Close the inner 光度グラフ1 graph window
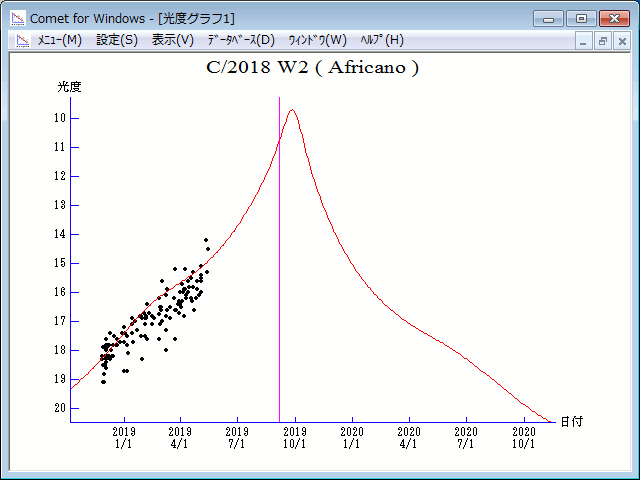Viewport: 640px width, 480px height. pyautogui.click(x=622, y=41)
